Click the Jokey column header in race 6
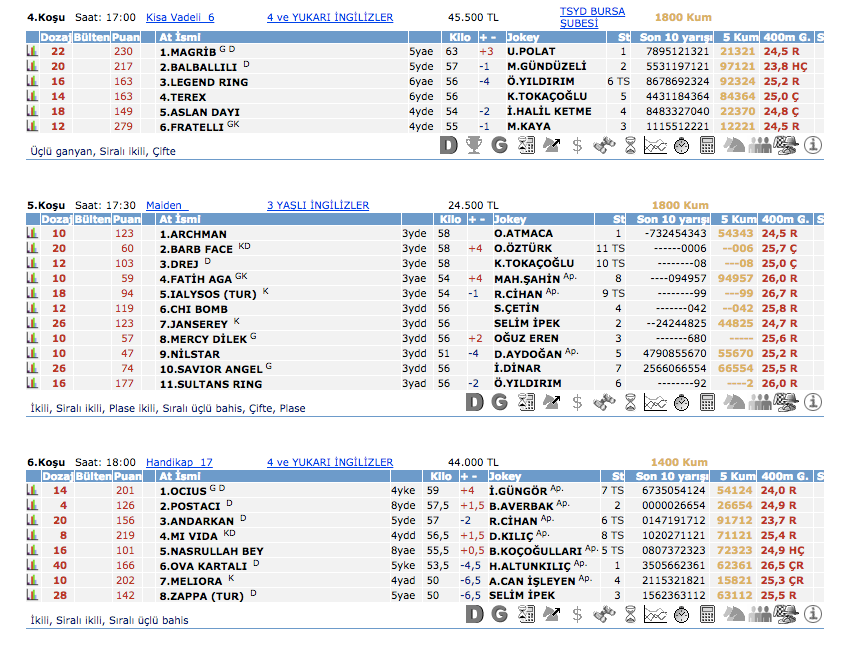 coord(509,477)
